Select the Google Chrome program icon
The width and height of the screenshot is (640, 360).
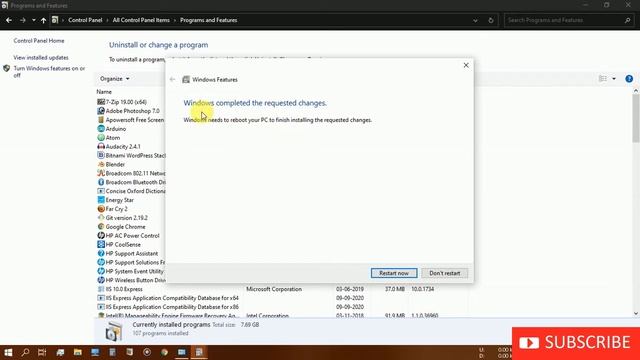(x=101, y=227)
